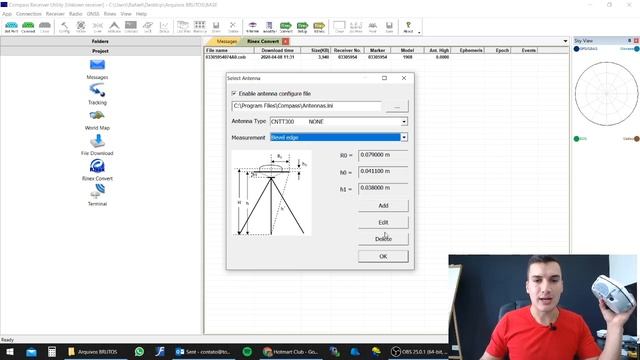The height and width of the screenshot is (360, 640).
Task: Open the Radio menu
Action: (x=76, y=14)
